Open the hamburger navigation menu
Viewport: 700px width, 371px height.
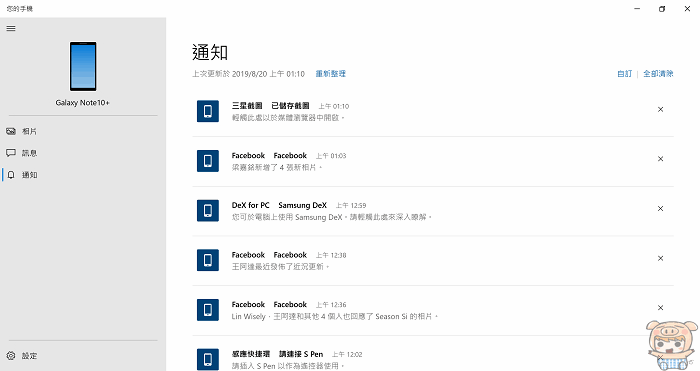pos(11,29)
